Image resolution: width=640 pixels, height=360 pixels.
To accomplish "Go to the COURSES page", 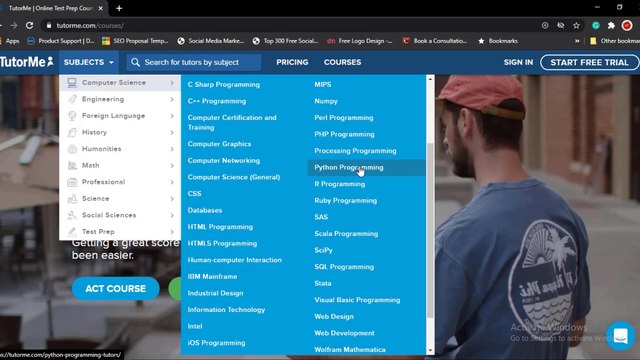I will click(342, 62).
